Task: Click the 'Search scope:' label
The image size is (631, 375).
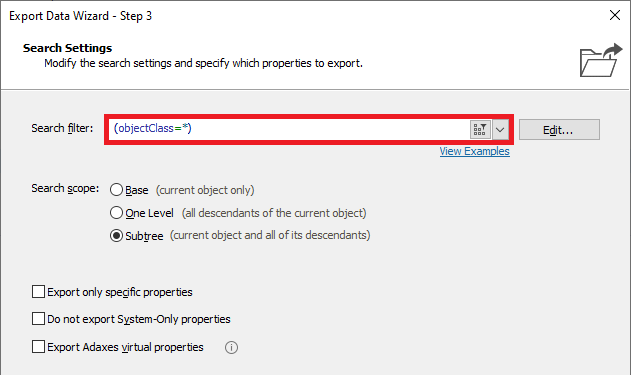Action: click(x=65, y=188)
